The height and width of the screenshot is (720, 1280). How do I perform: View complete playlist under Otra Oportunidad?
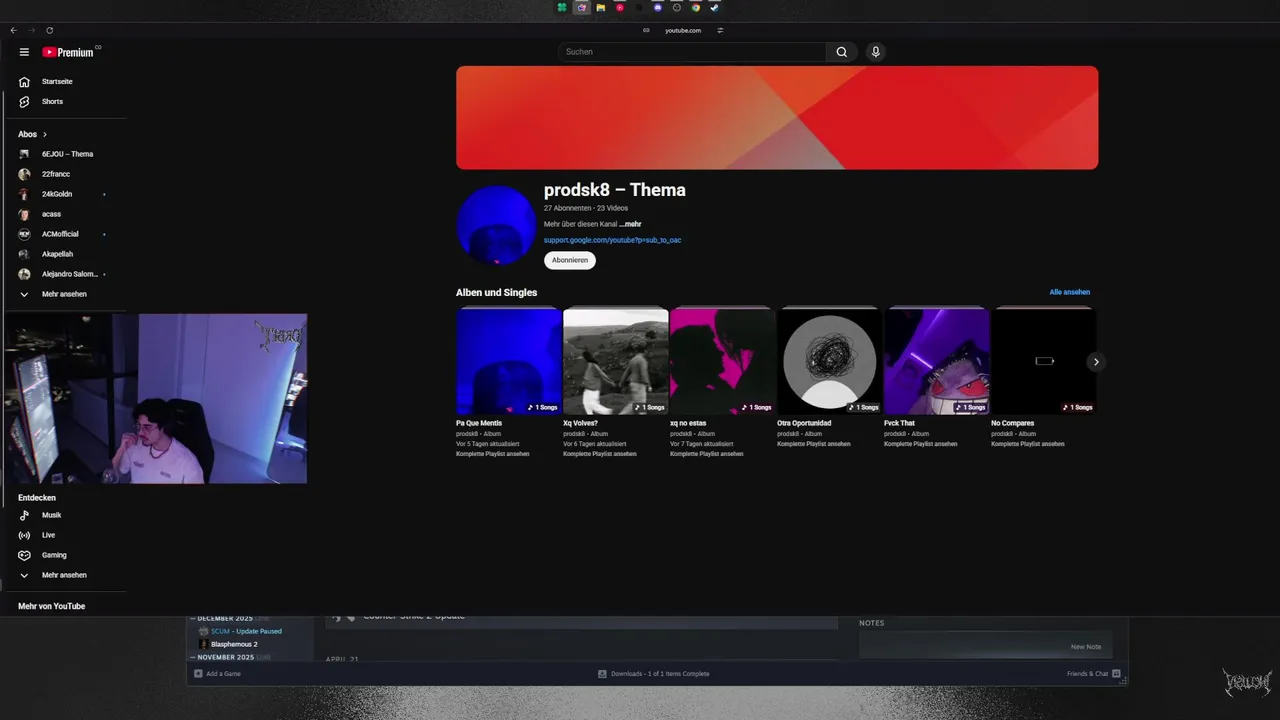[814, 444]
